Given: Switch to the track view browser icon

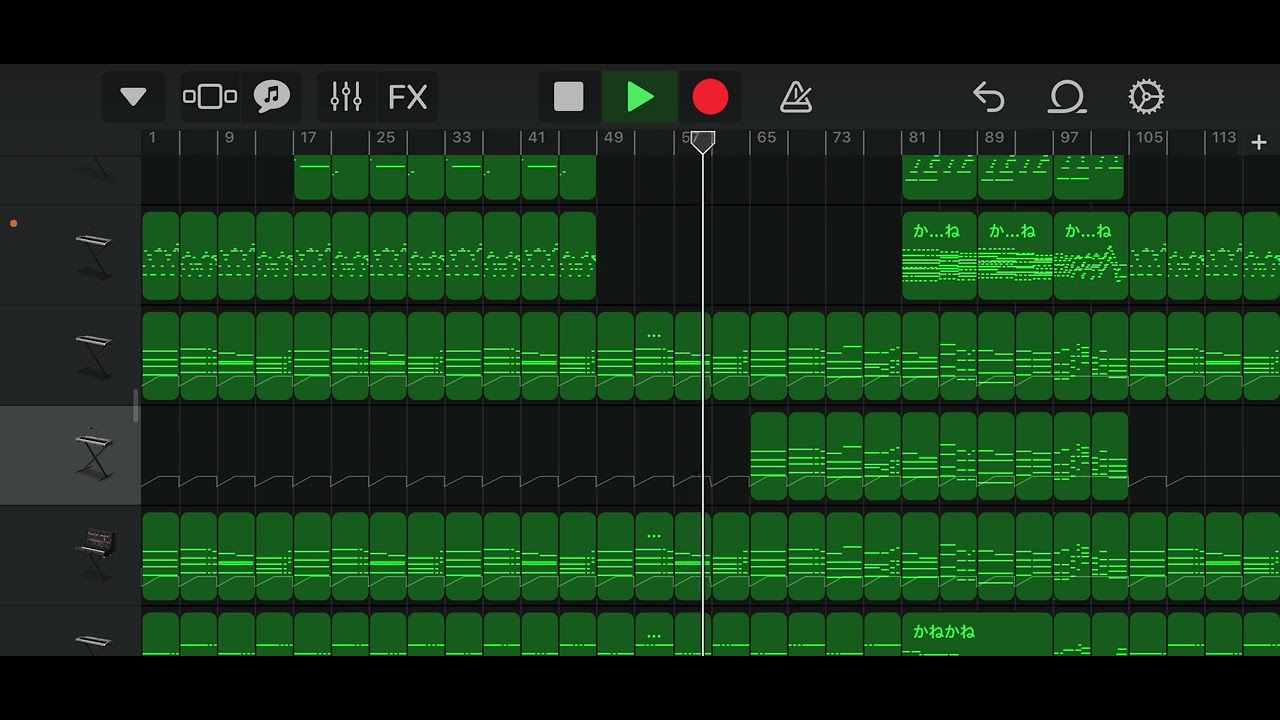Looking at the screenshot, I should (x=210, y=97).
